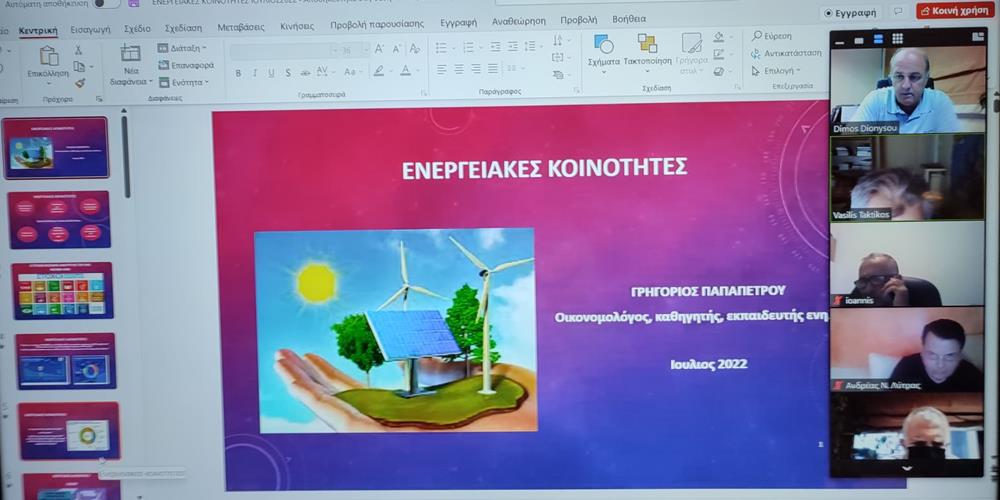Screen dimensions: 1000x500
Task: Open the Εισαγωγή (Insert) tab
Action: pyautogui.click(x=90, y=29)
